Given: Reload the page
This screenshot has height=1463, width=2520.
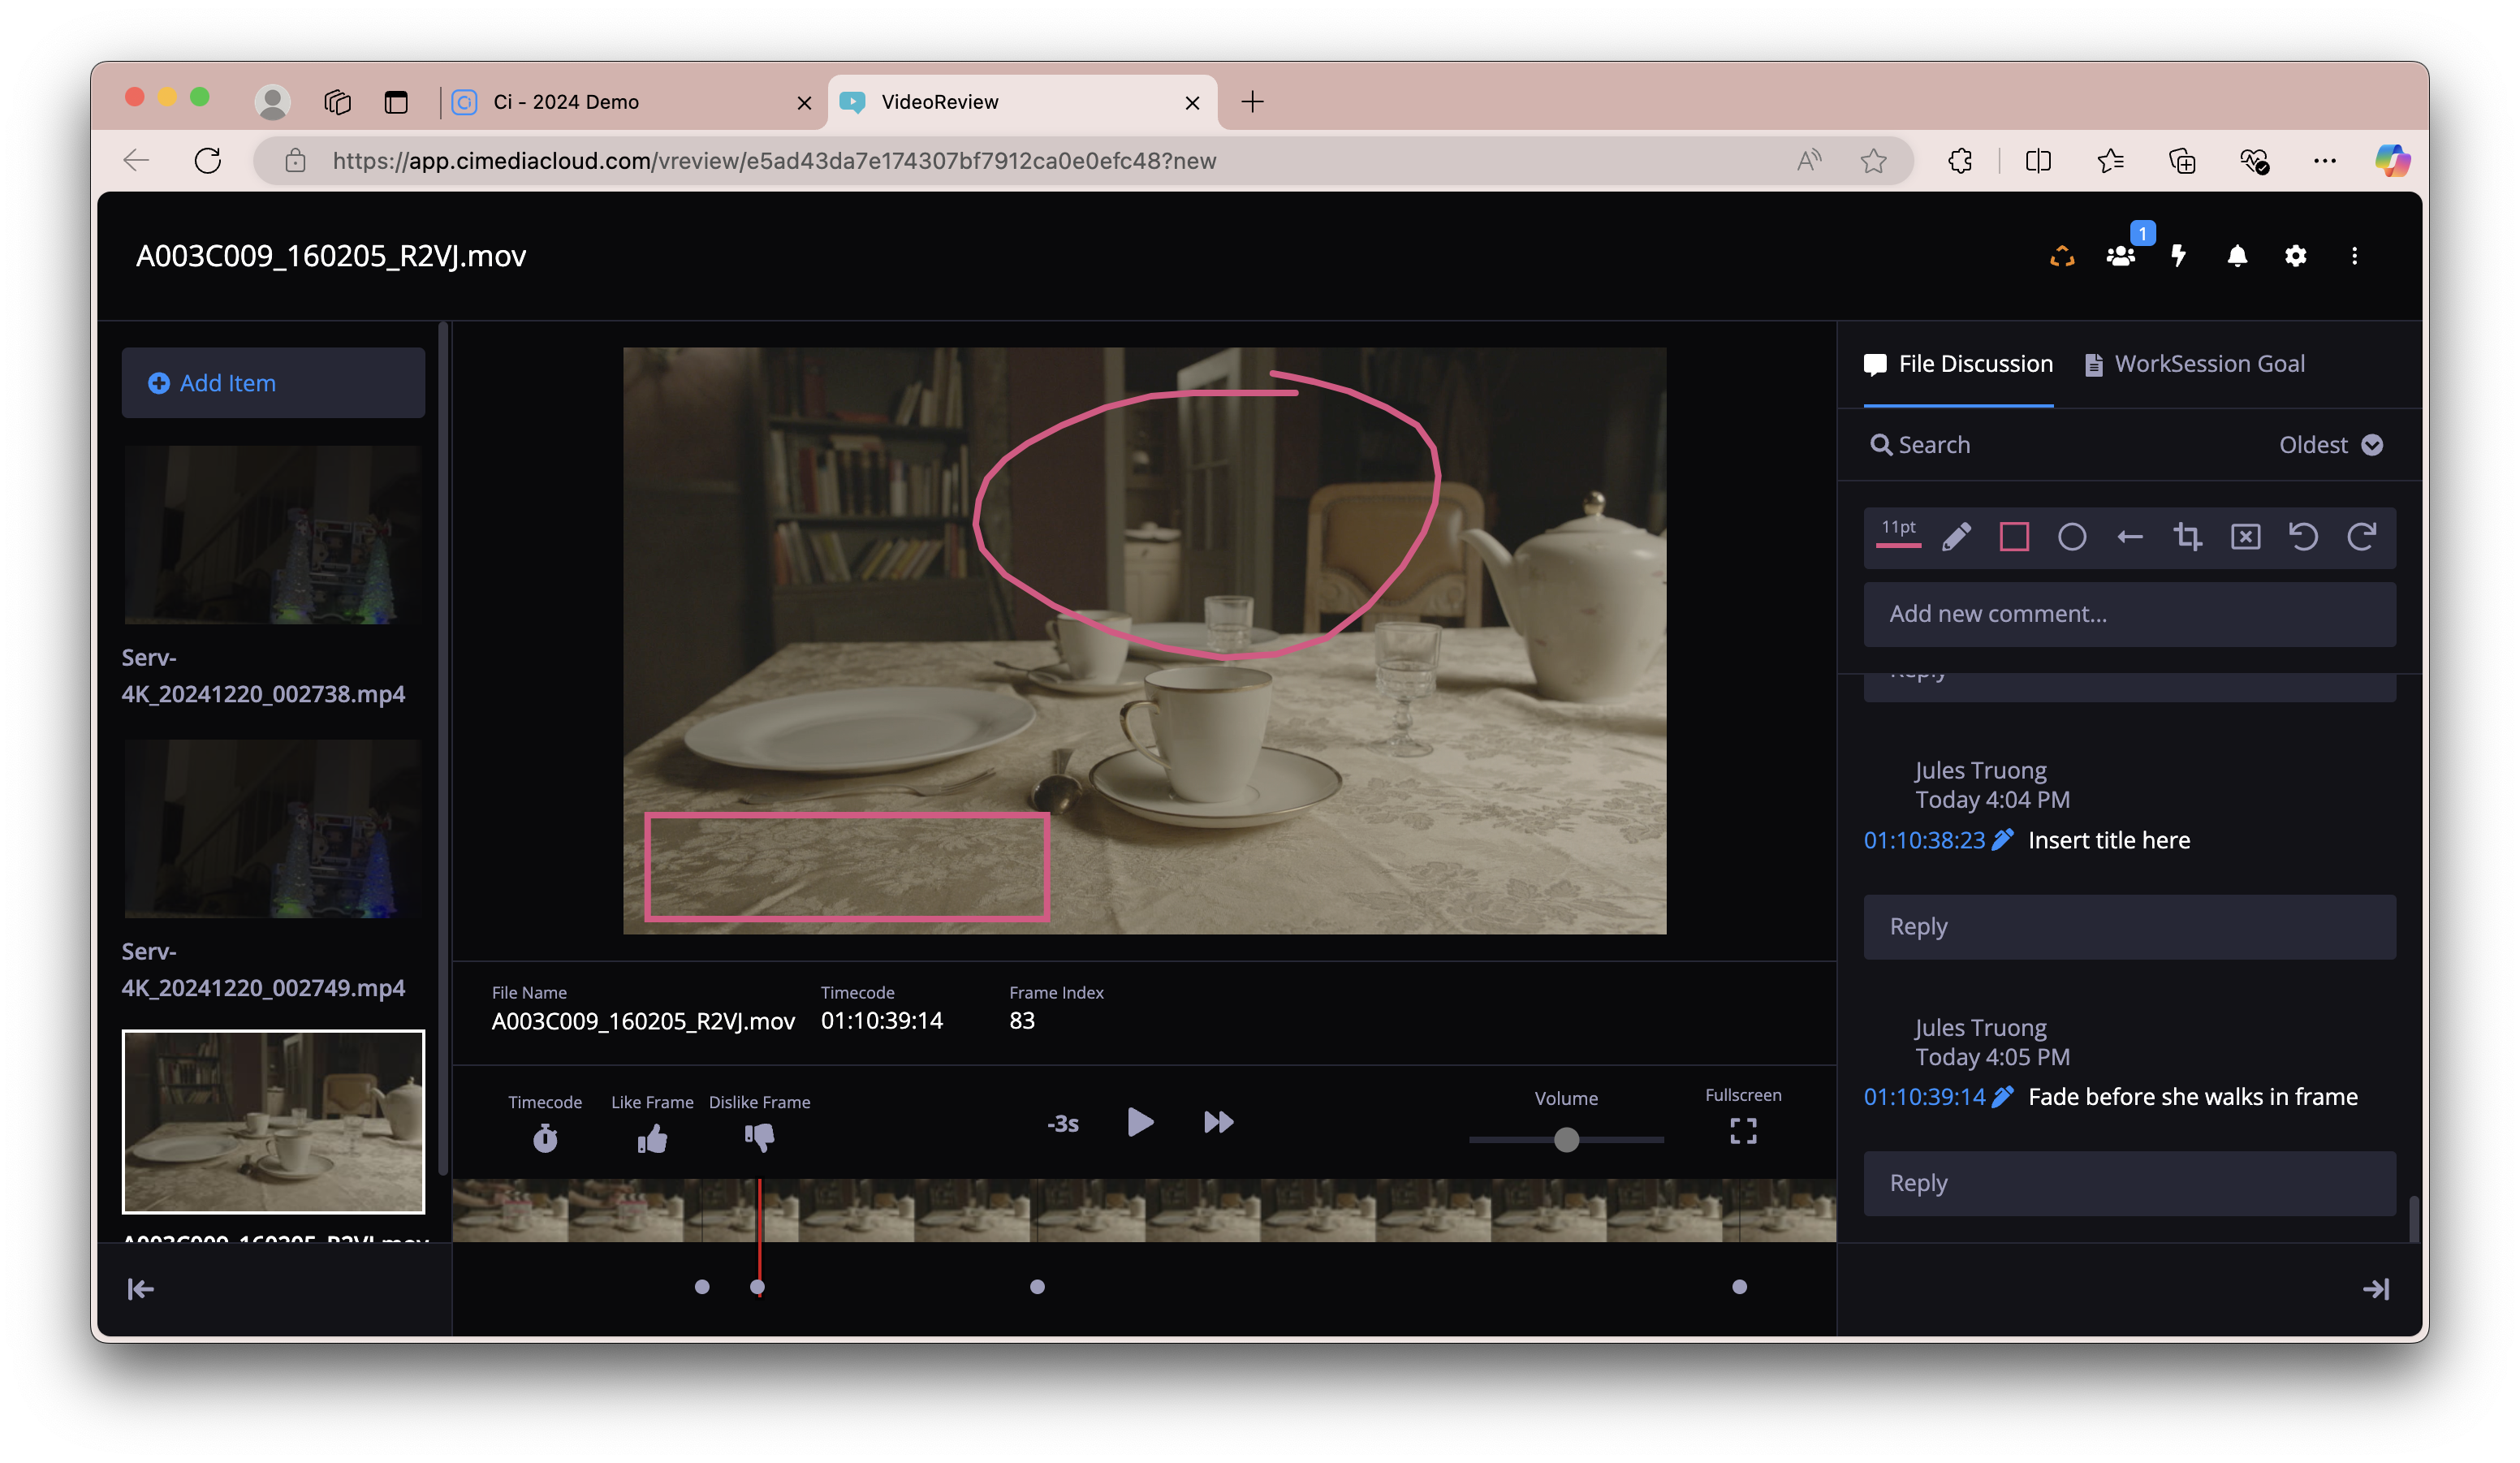Looking at the screenshot, I should point(208,161).
